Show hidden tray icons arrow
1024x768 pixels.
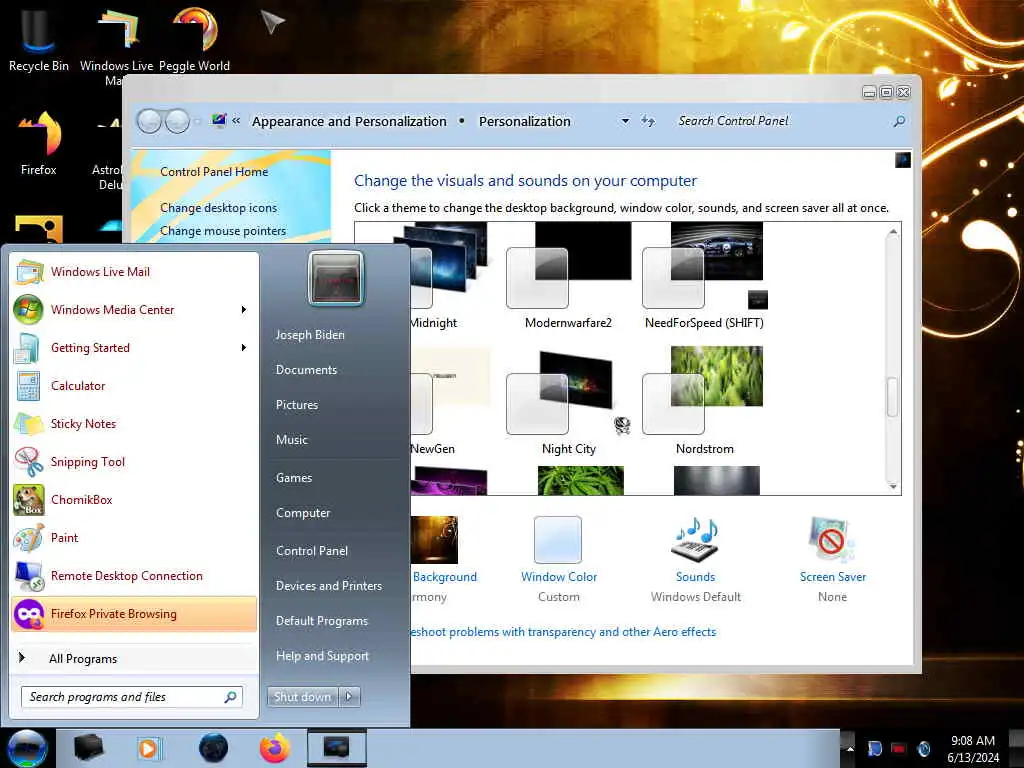pos(850,748)
